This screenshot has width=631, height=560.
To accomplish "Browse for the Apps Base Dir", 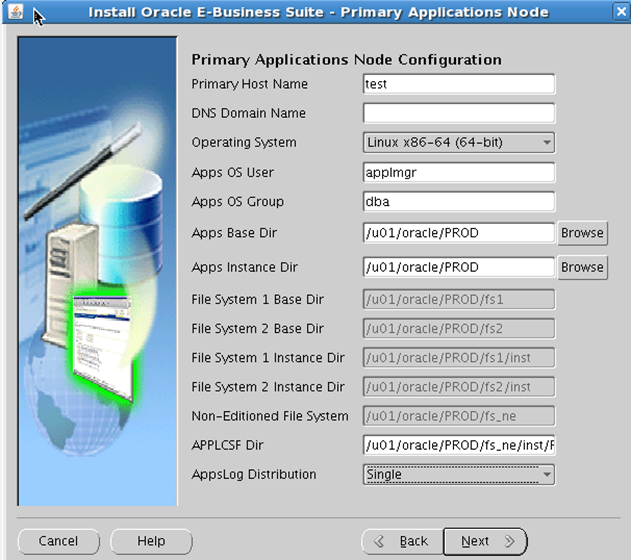I will (x=582, y=233).
